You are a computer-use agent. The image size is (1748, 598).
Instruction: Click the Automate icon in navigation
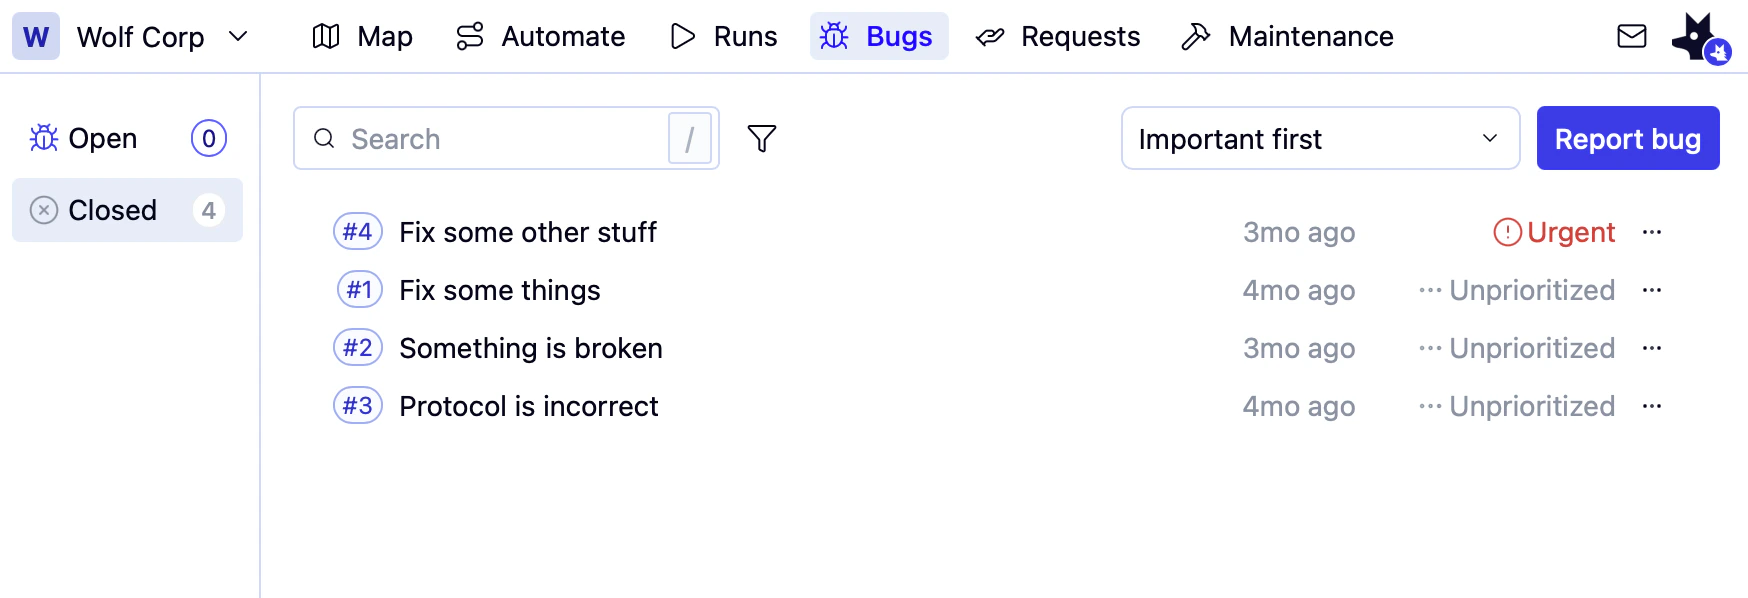(469, 36)
